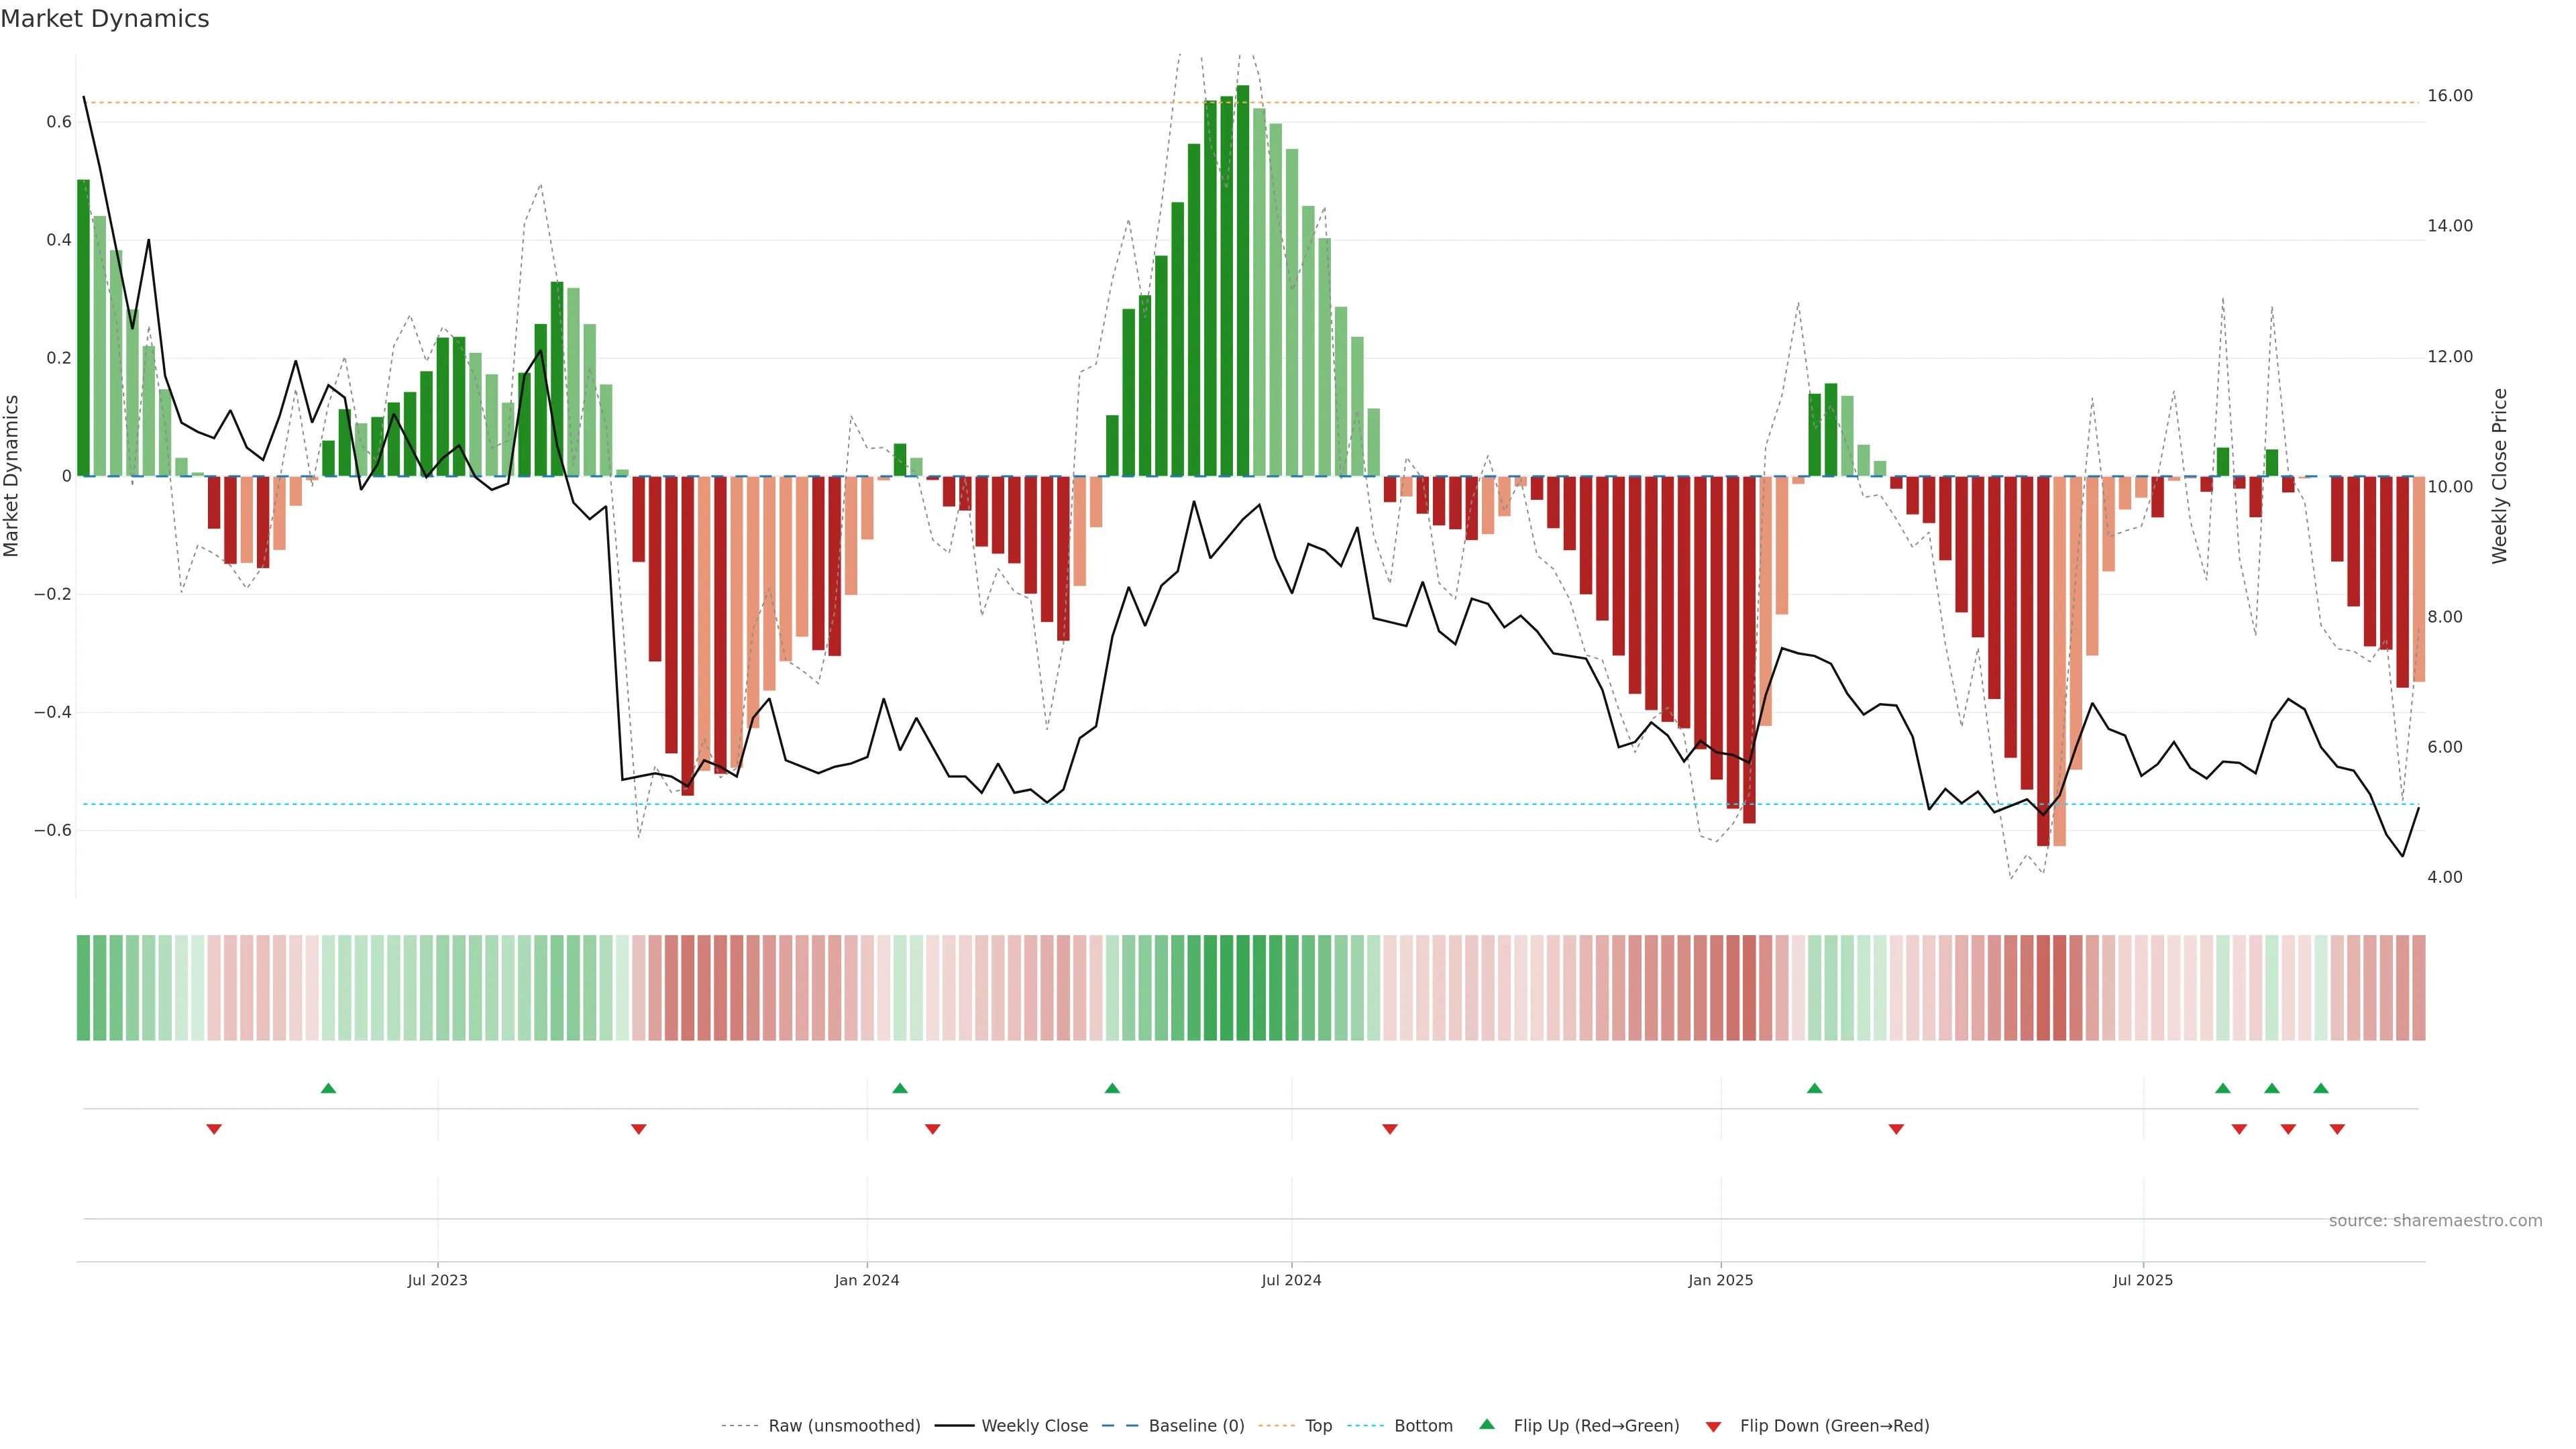Click the Flip Up marker just after Jan 2025

click(1814, 1088)
